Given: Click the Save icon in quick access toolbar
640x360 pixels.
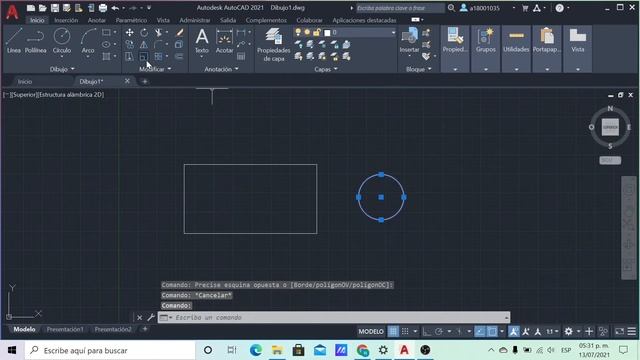Looking at the screenshot, I should (55, 8).
